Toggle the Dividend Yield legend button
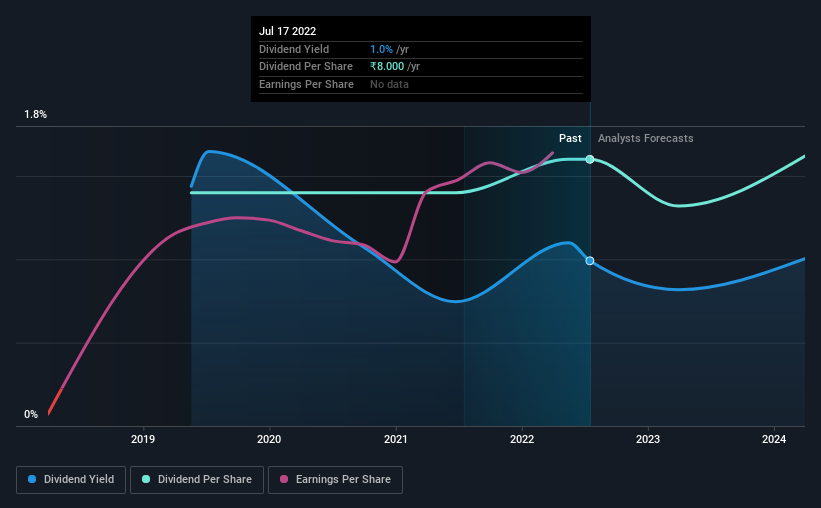 click(x=71, y=480)
